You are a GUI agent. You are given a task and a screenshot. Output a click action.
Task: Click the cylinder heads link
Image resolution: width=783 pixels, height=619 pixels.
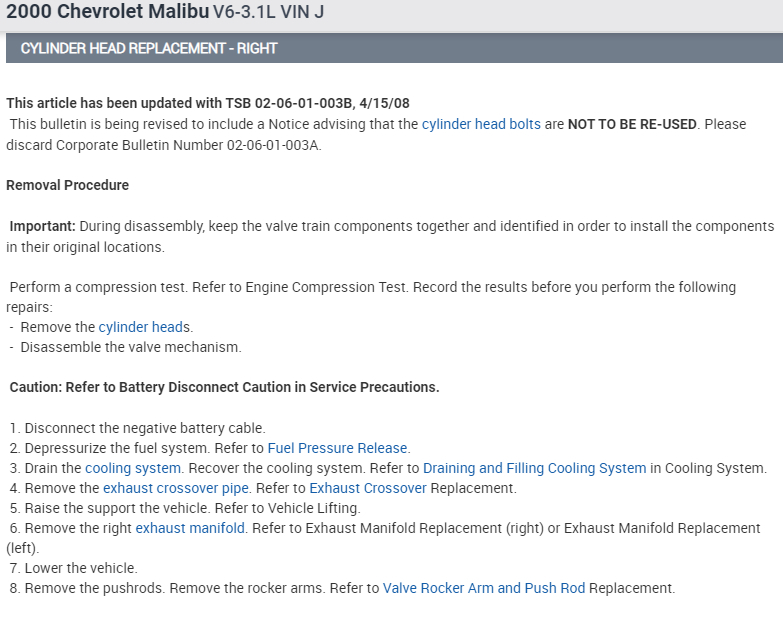coord(144,327)
